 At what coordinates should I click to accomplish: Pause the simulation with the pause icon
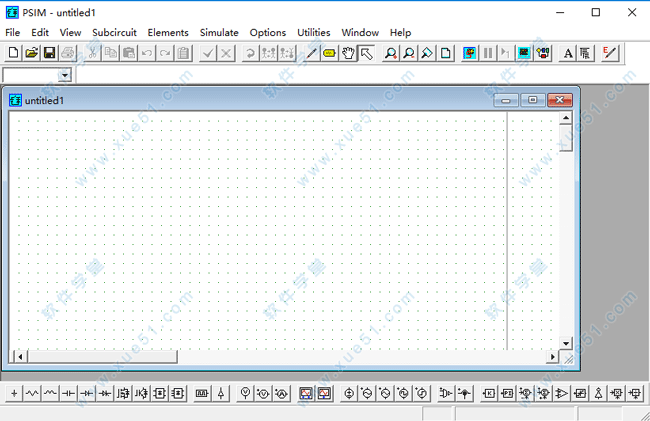click(488, 53)
